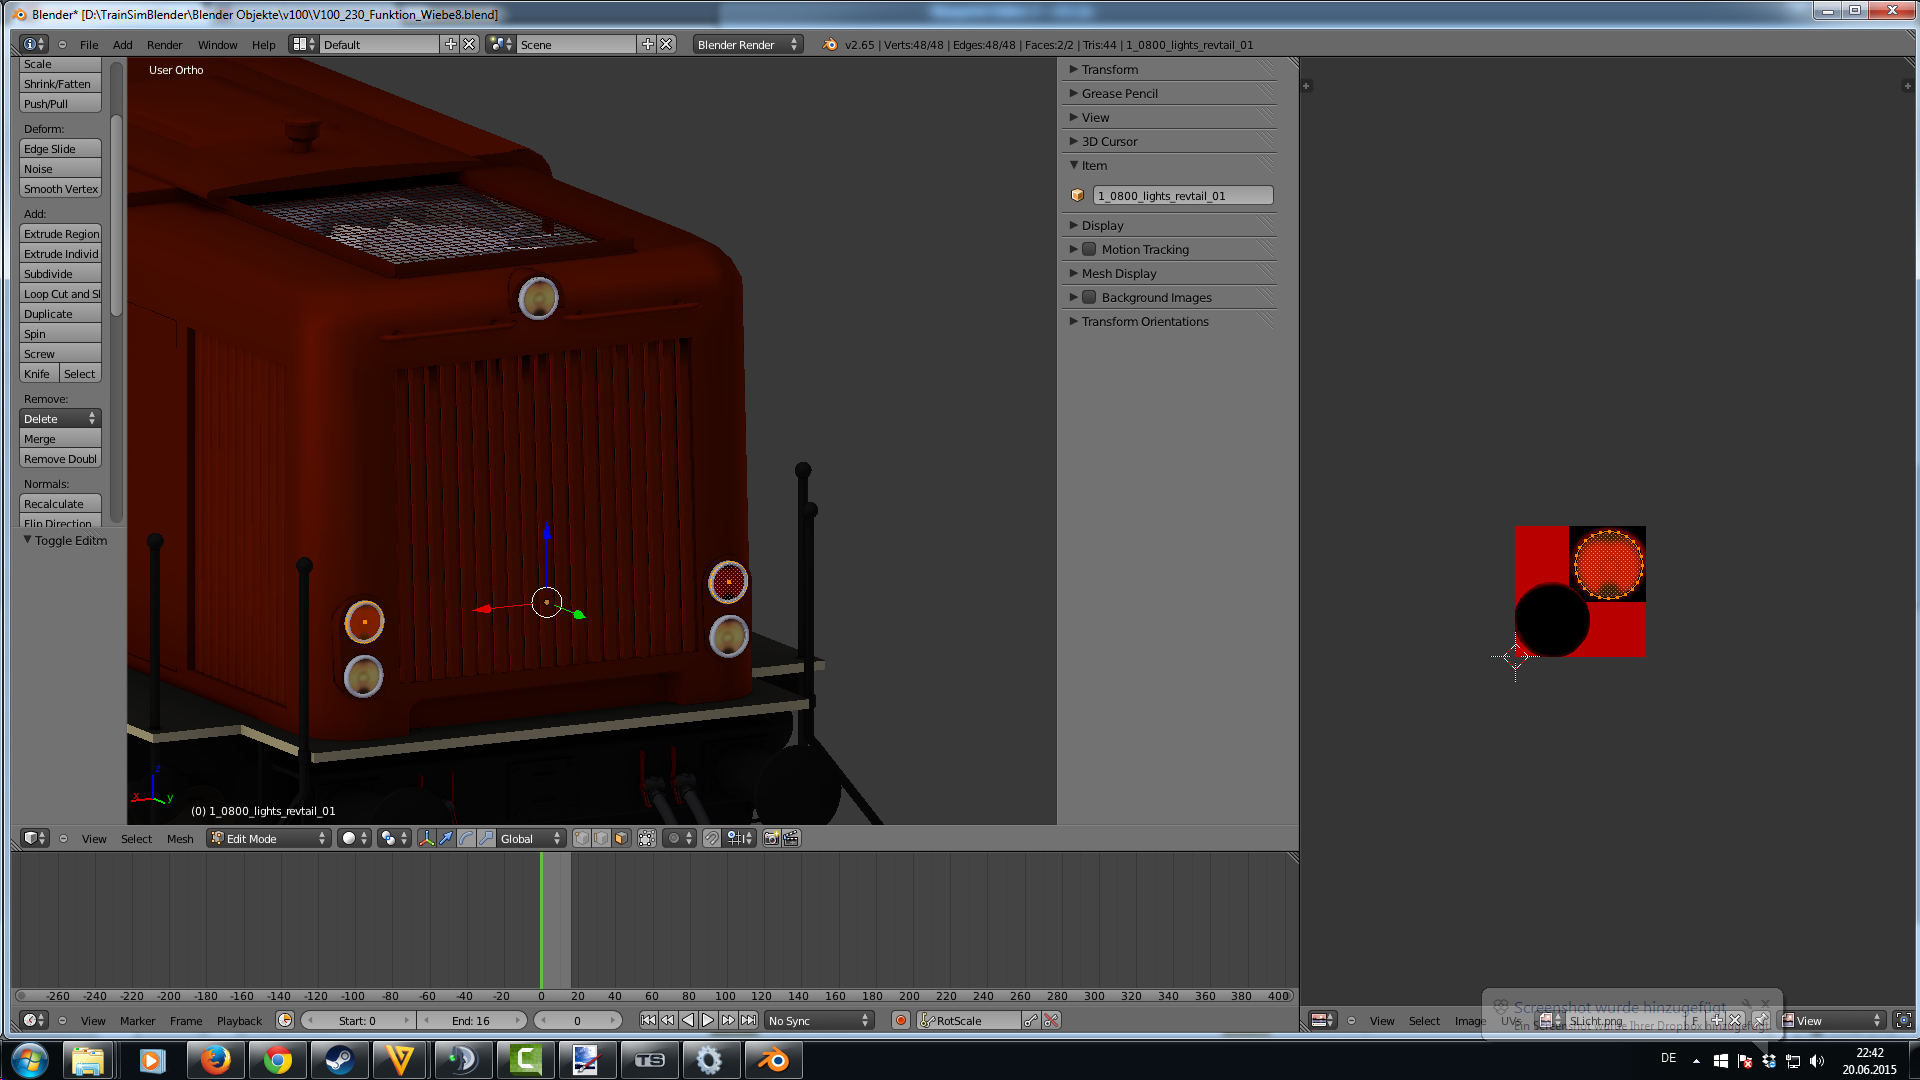Click the Blender taskbar icon
Screen dimensions: 1920x1080
click(x=772, y=1060)
